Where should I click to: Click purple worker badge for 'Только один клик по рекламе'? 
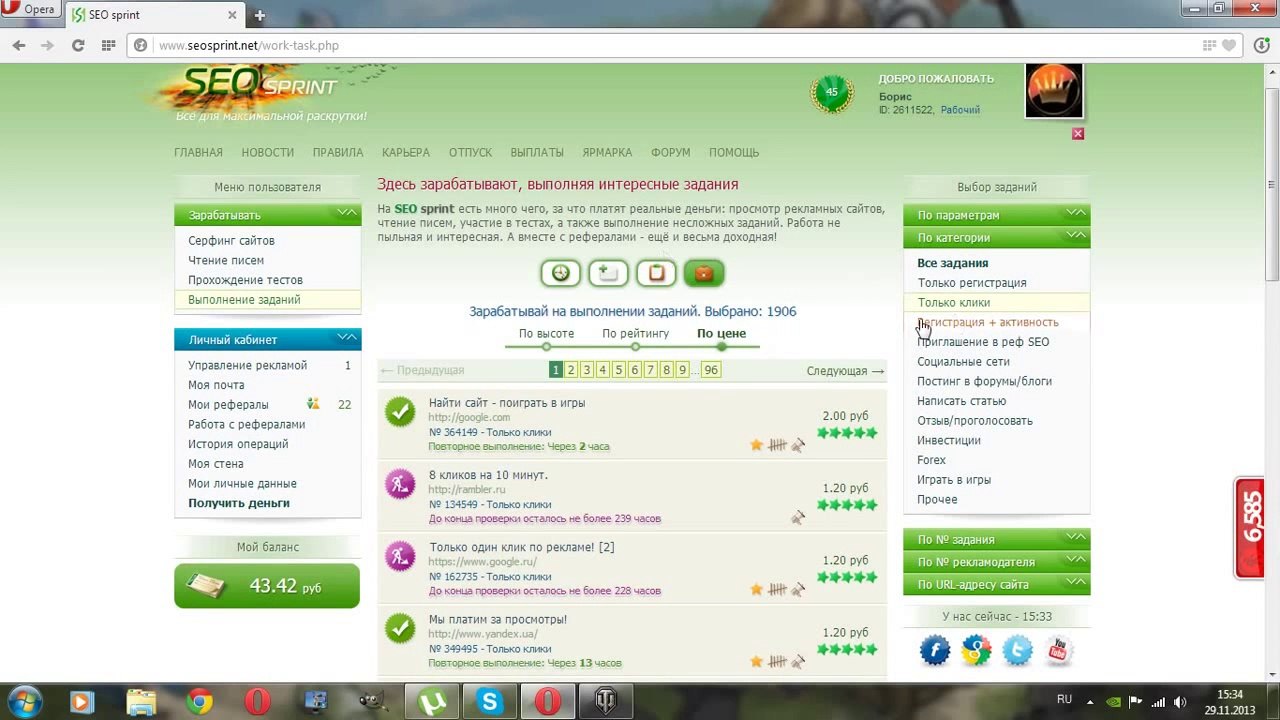[x=401, y=556]
